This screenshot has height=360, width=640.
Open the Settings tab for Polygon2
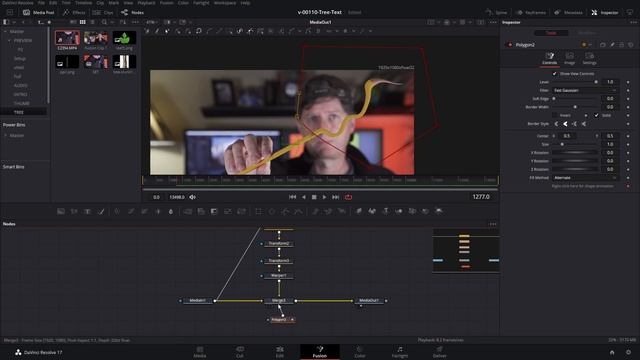589,58
